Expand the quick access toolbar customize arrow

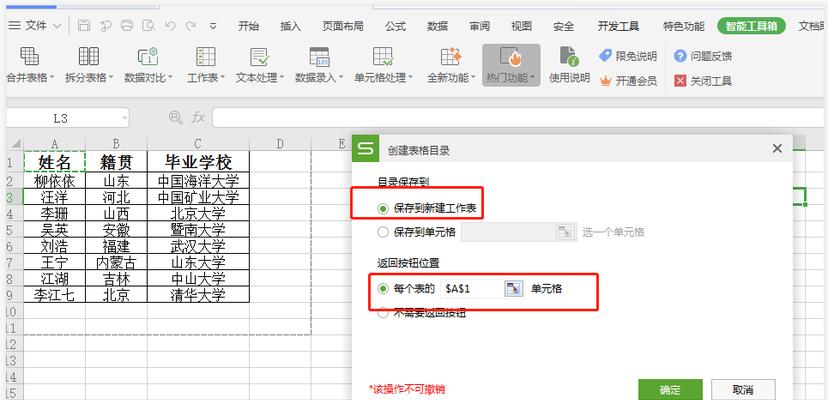[x=213, y=26]
